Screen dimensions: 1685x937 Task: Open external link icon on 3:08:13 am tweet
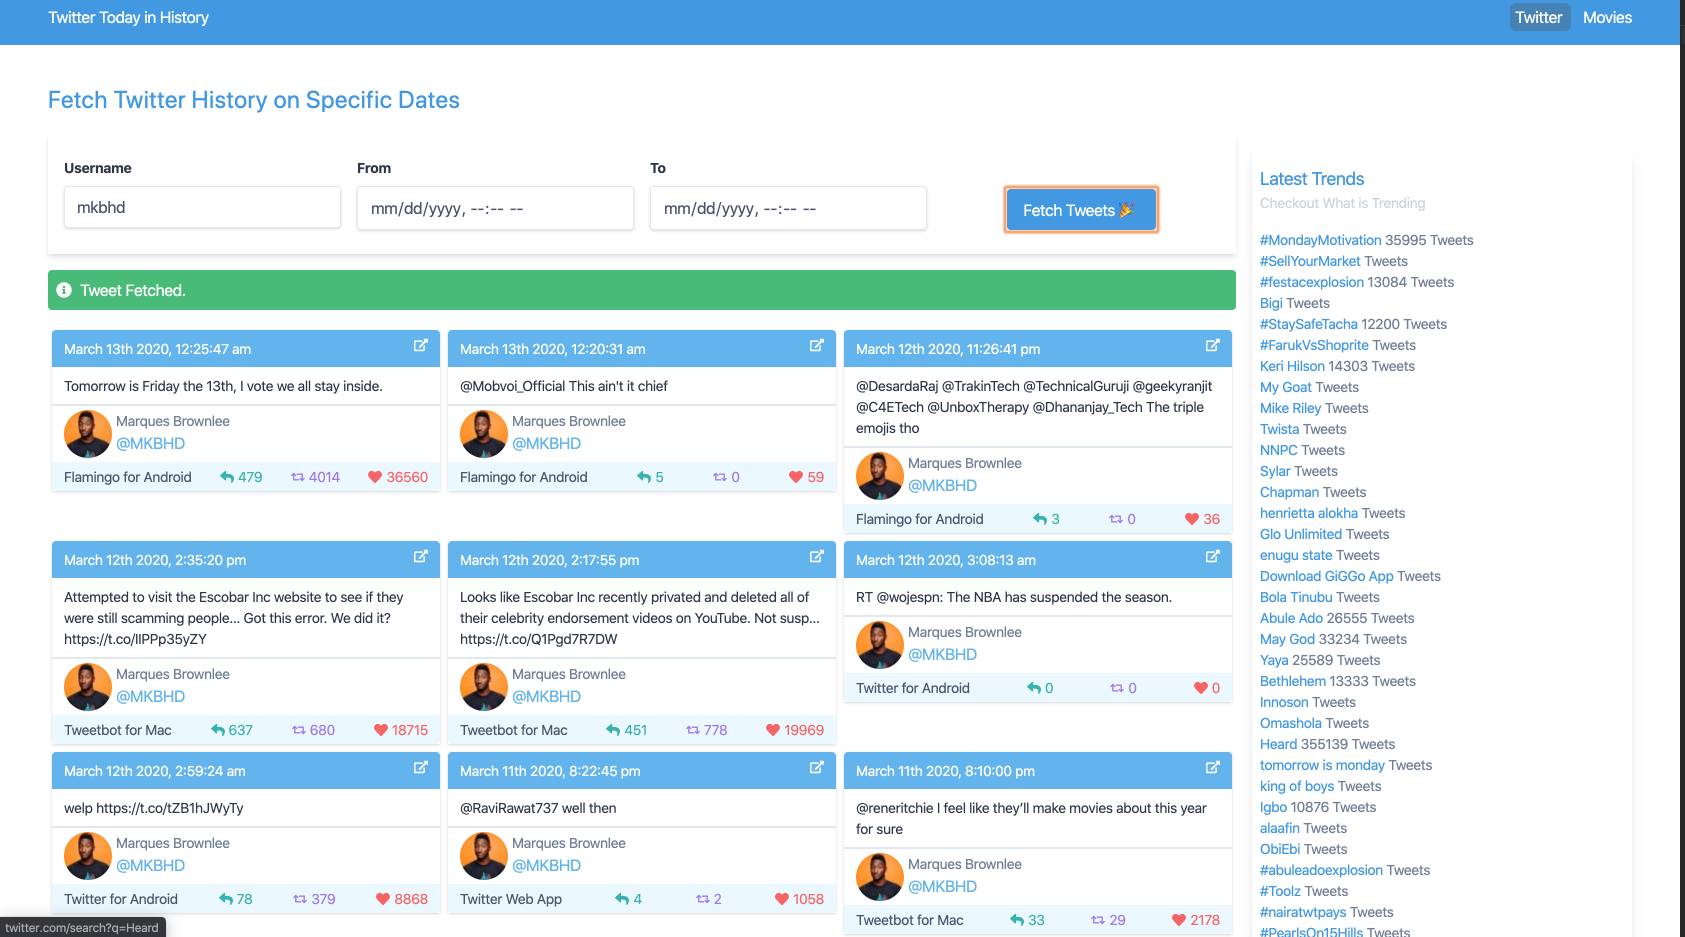tap(1213, 557)
